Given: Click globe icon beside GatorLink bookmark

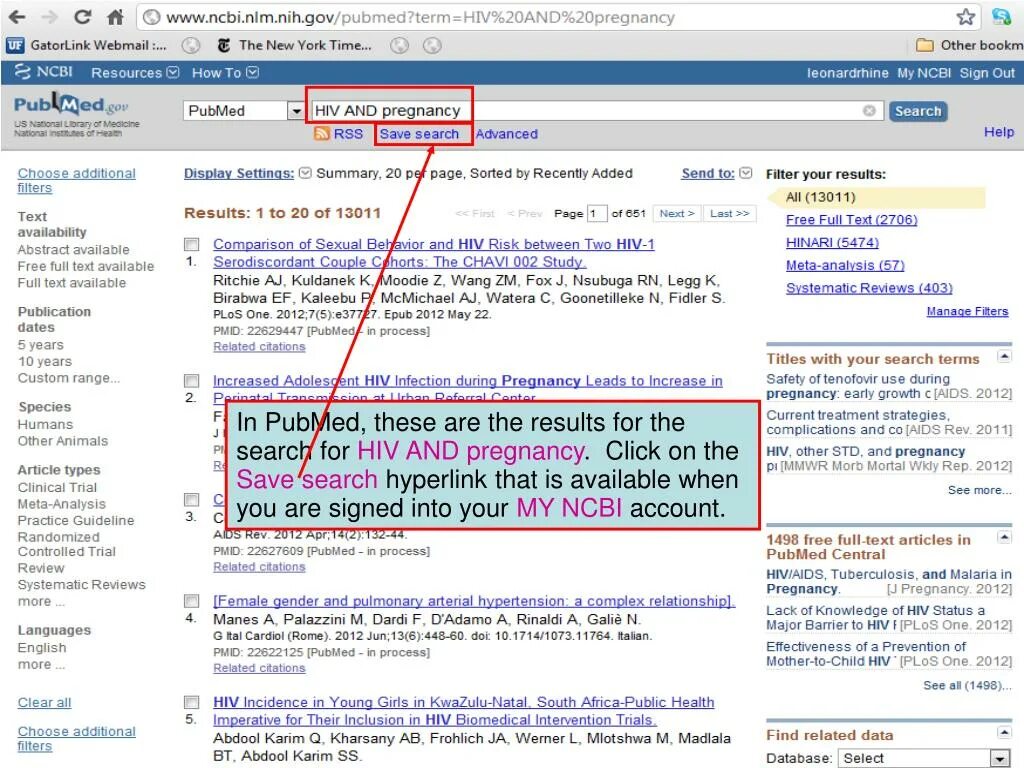Looking at the screenshot, I should pyautogui.click(x=191, y=45).
